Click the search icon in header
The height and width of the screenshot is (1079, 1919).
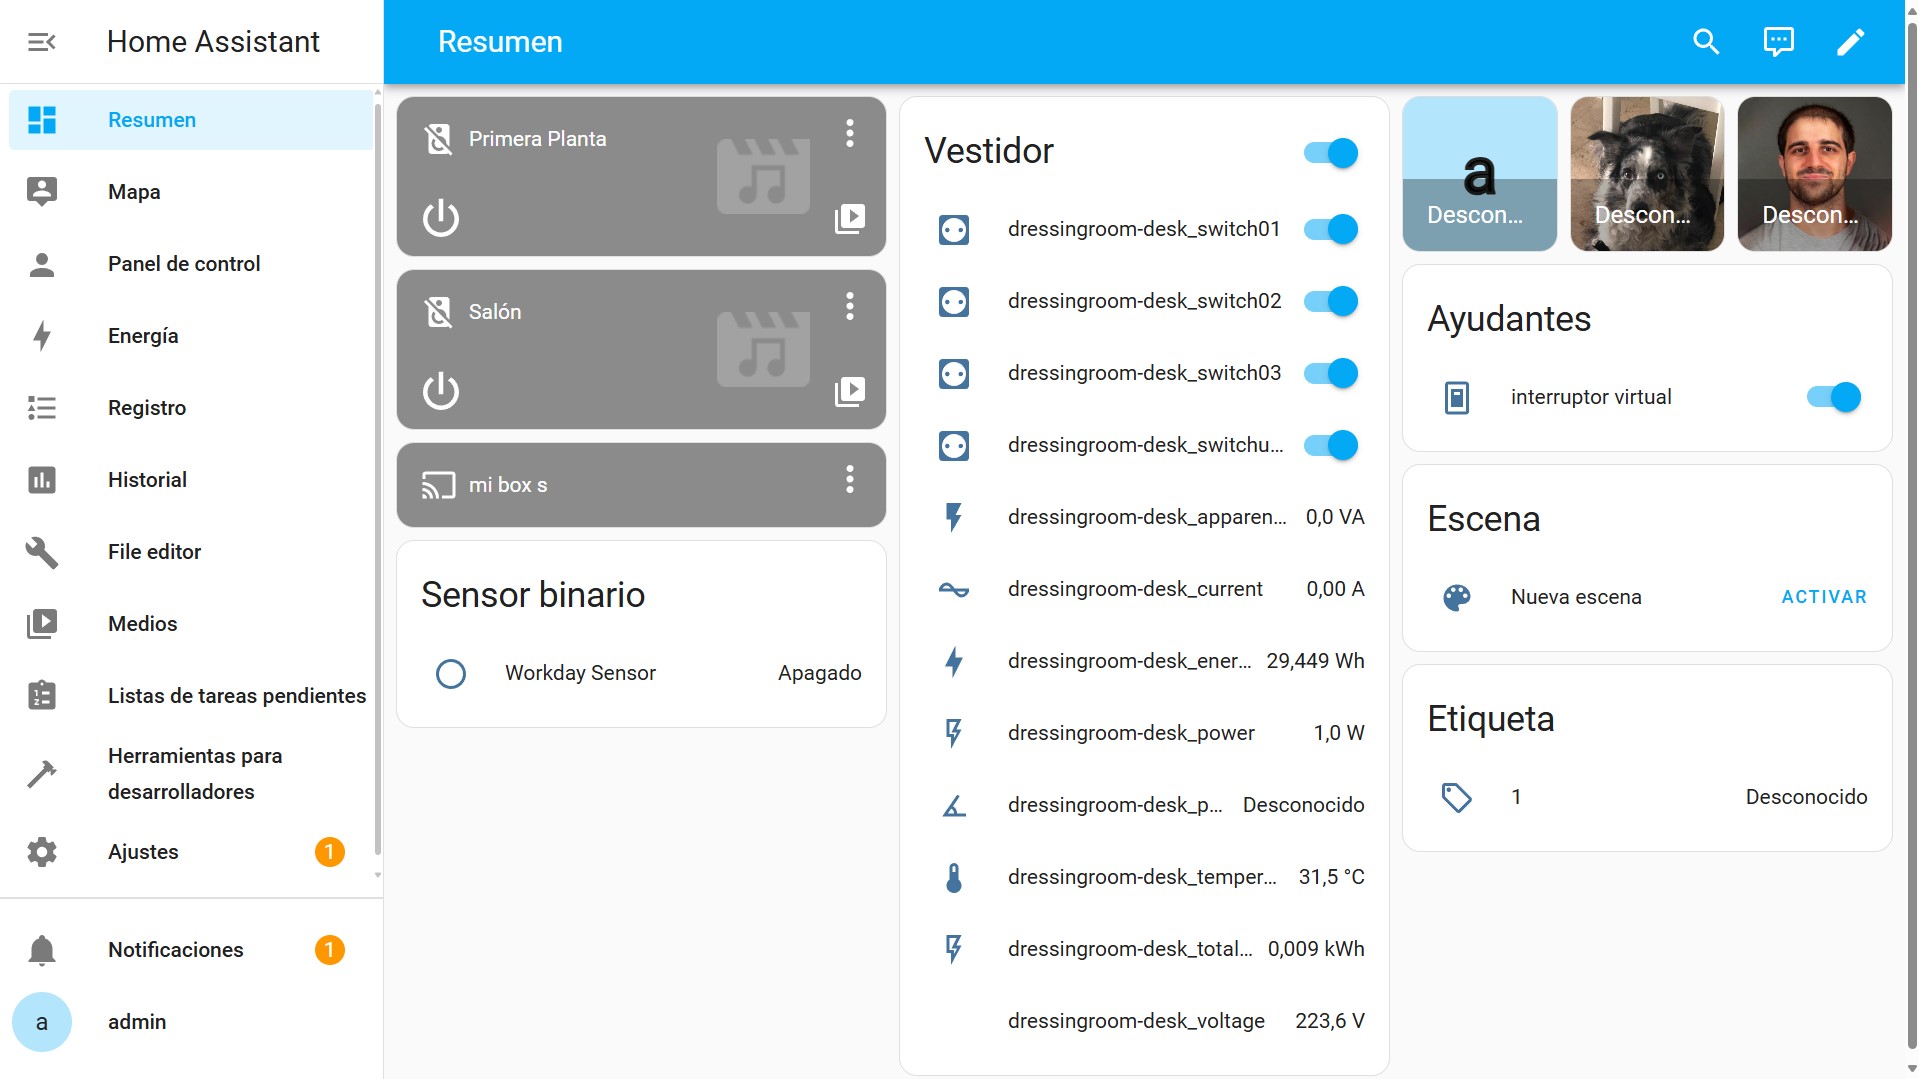pos(1706,41)
